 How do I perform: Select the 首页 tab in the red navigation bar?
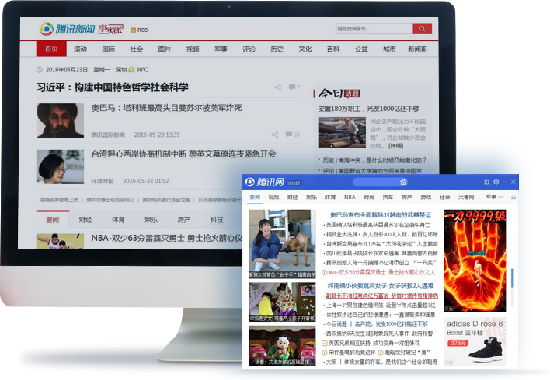coord(52,49)
